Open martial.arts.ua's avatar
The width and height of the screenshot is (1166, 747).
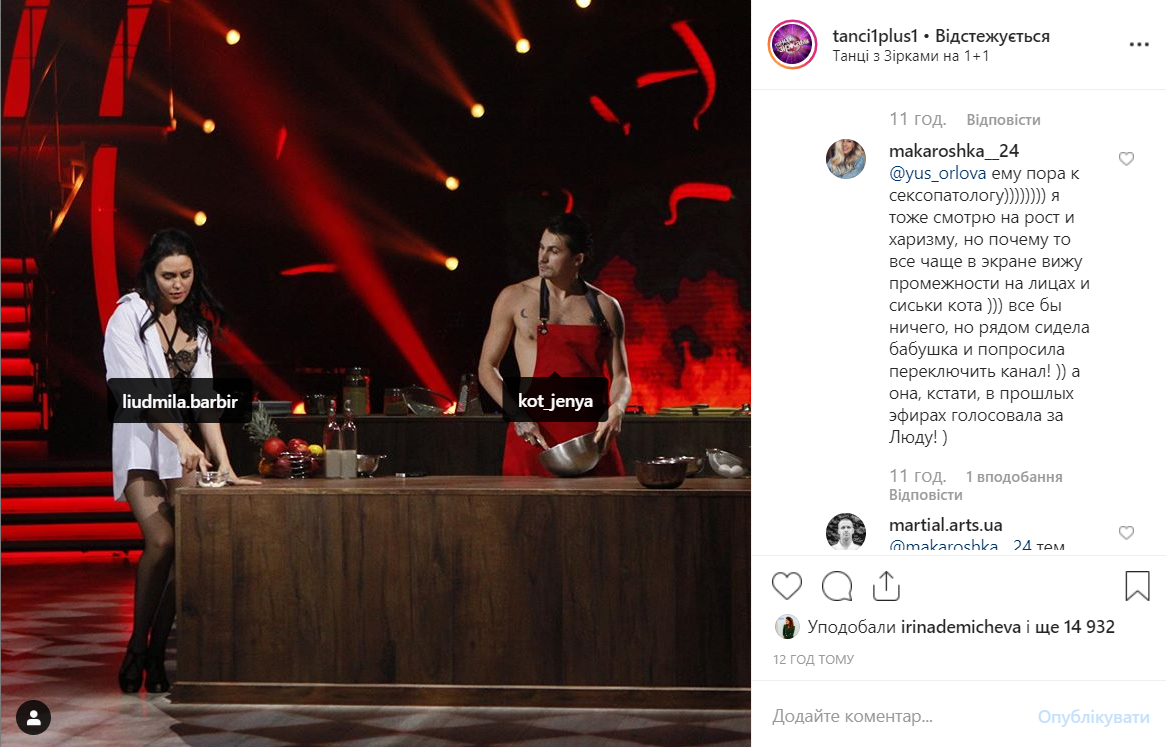(x=845, y=531)
